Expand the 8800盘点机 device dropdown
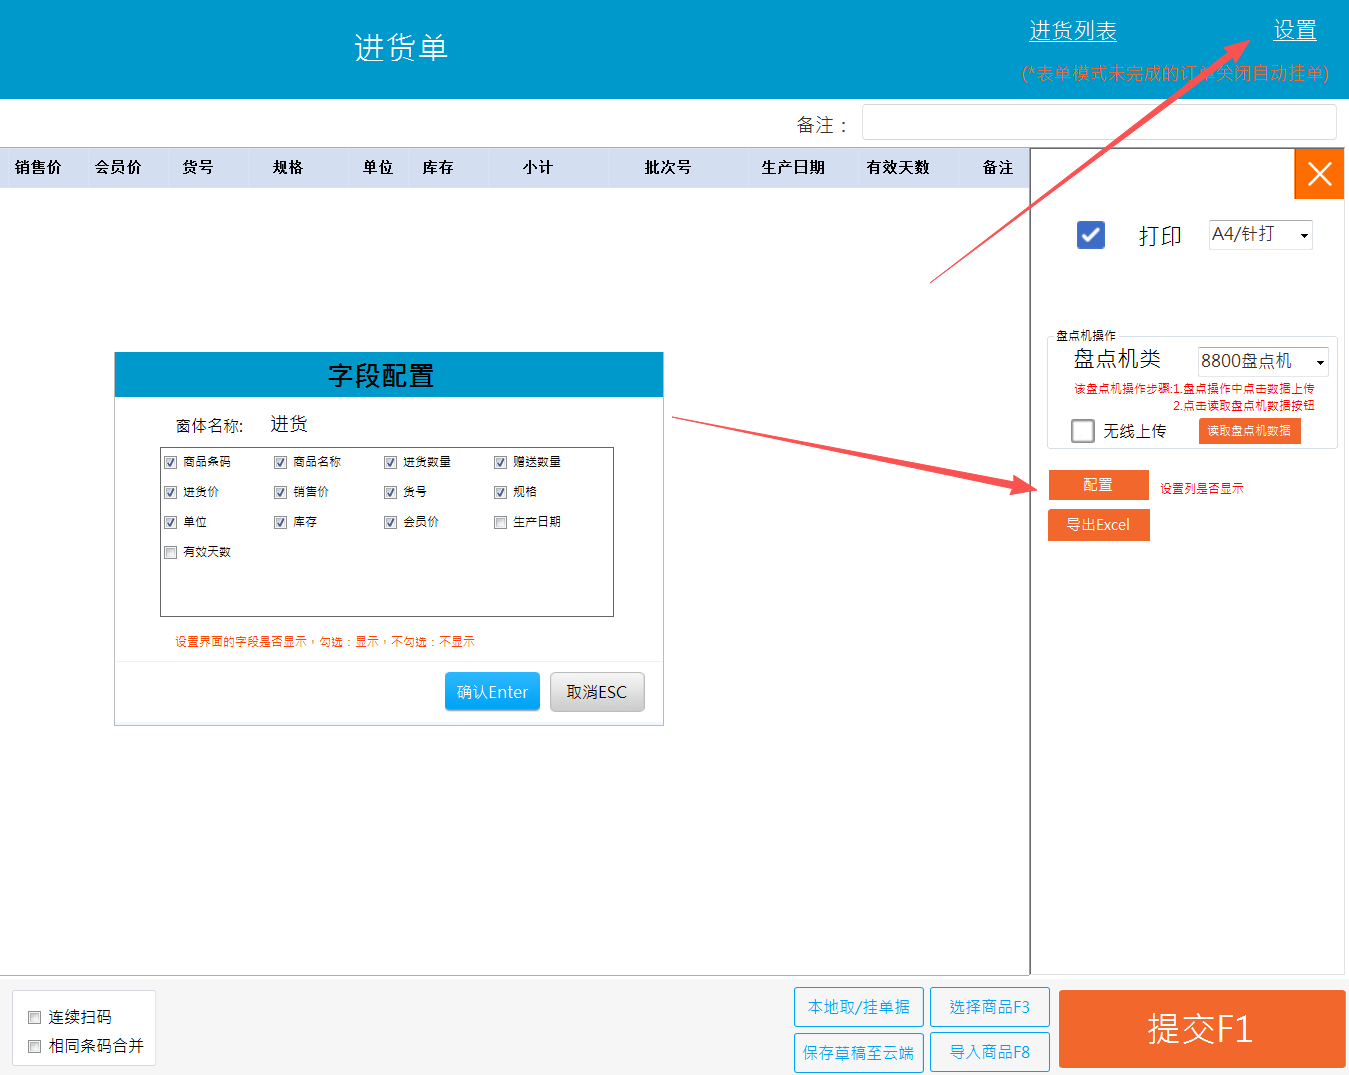 [1263, 361]
